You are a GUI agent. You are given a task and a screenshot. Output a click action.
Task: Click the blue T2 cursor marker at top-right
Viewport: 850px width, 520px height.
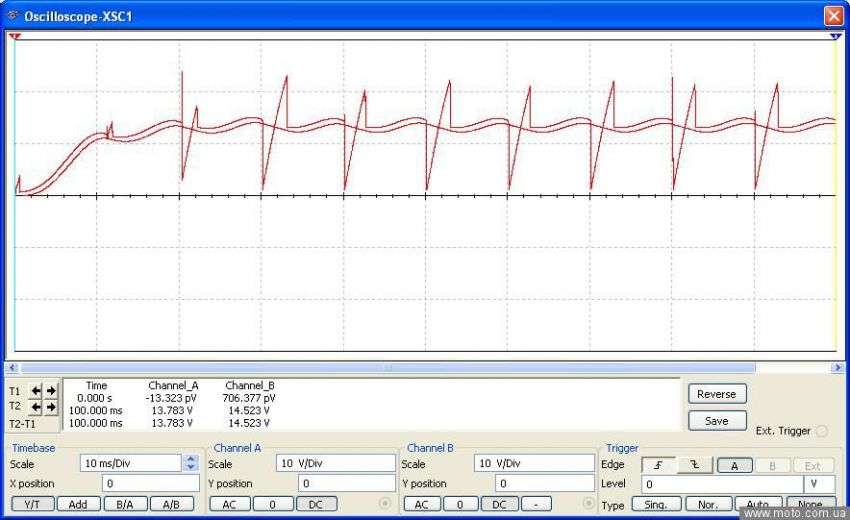(x=835, y=36)
